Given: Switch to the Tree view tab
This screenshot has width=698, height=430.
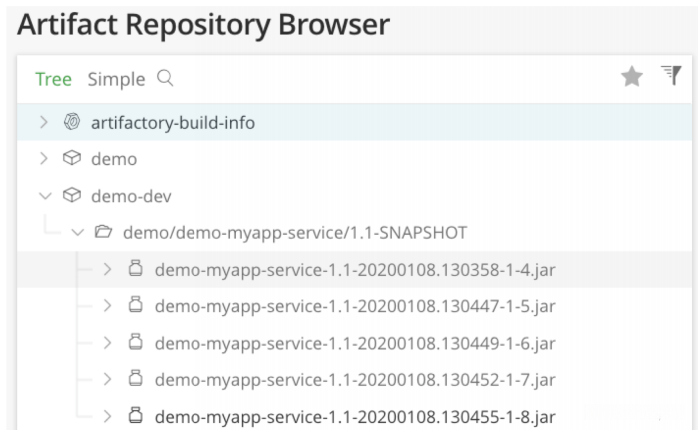Looking at the screenshot, I should click(53, 78).
